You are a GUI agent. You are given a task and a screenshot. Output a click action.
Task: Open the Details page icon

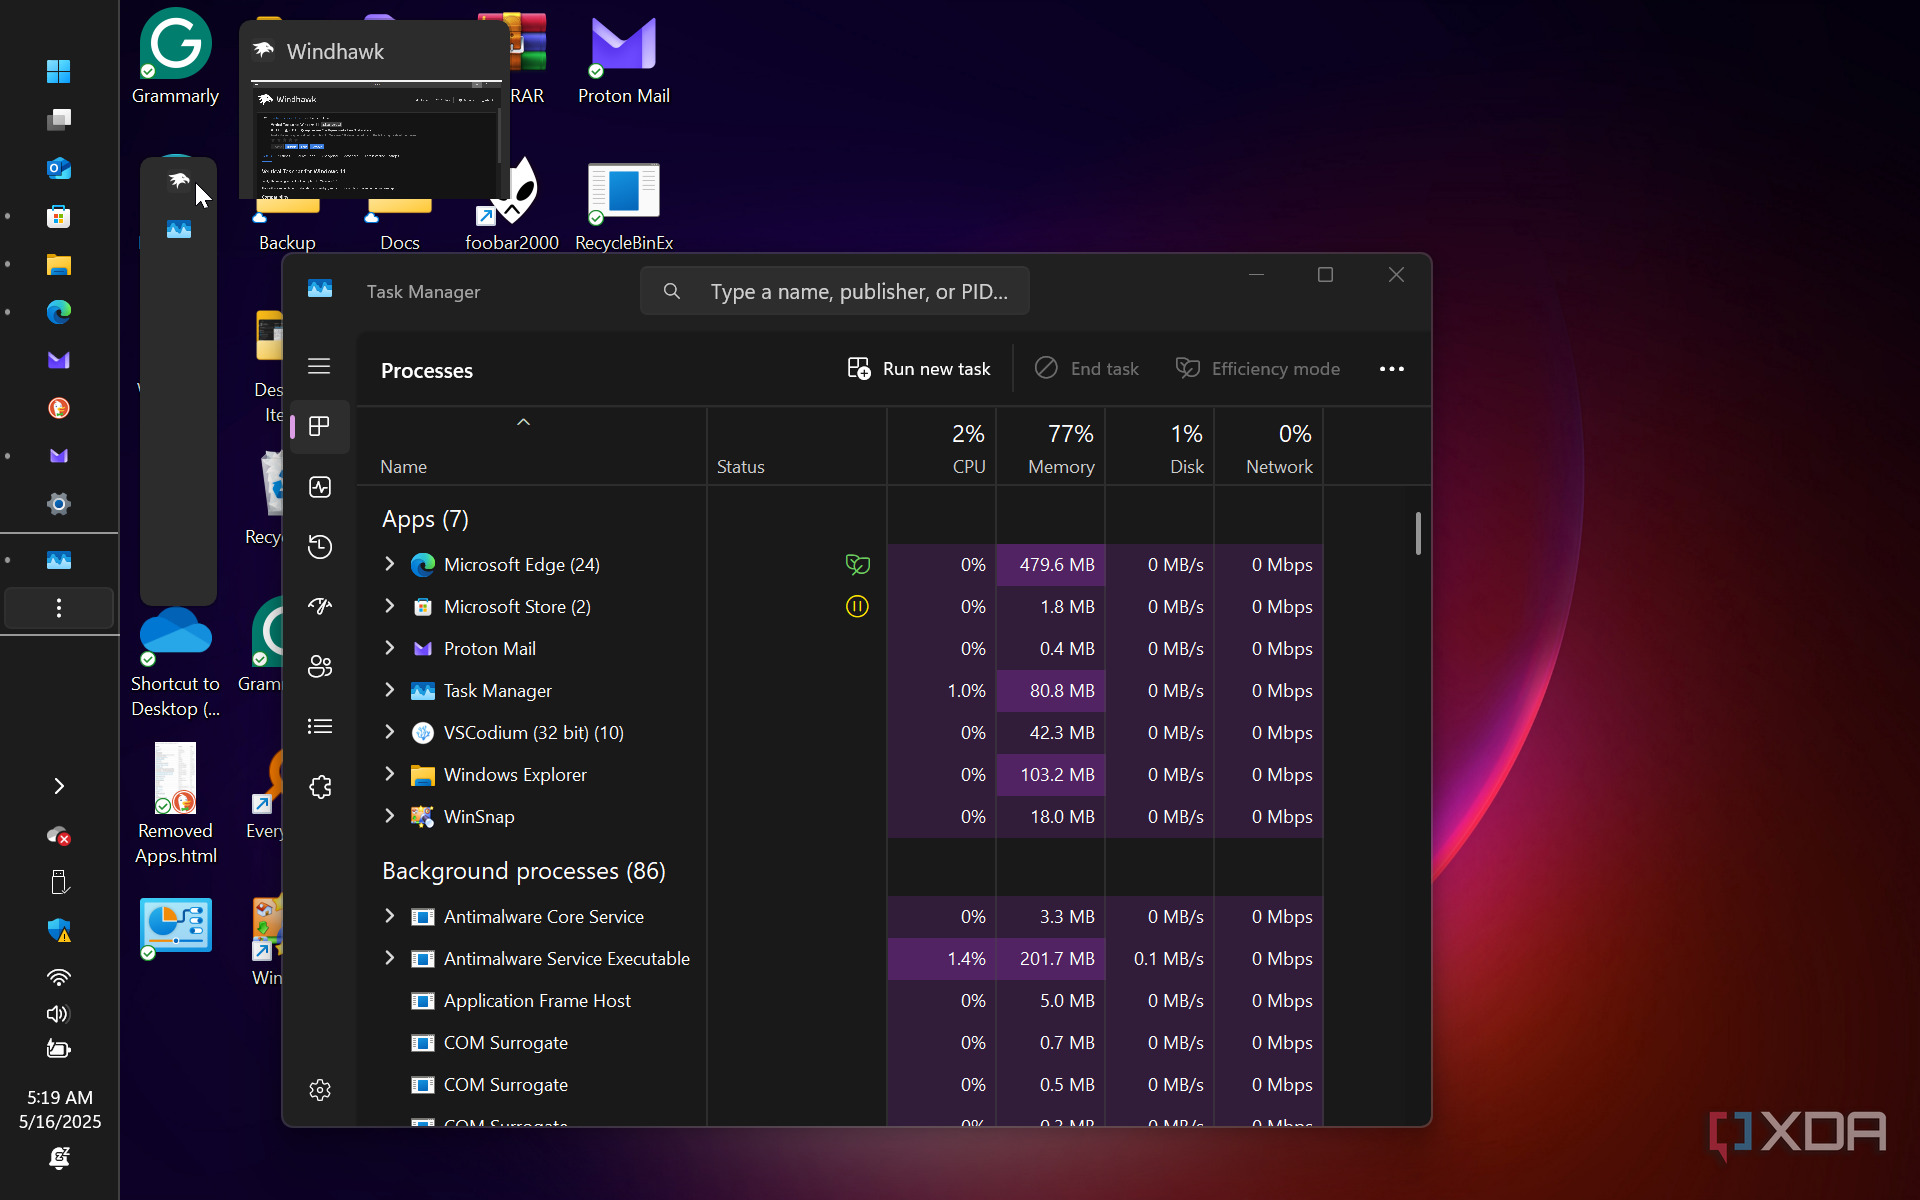coord(320,726)
